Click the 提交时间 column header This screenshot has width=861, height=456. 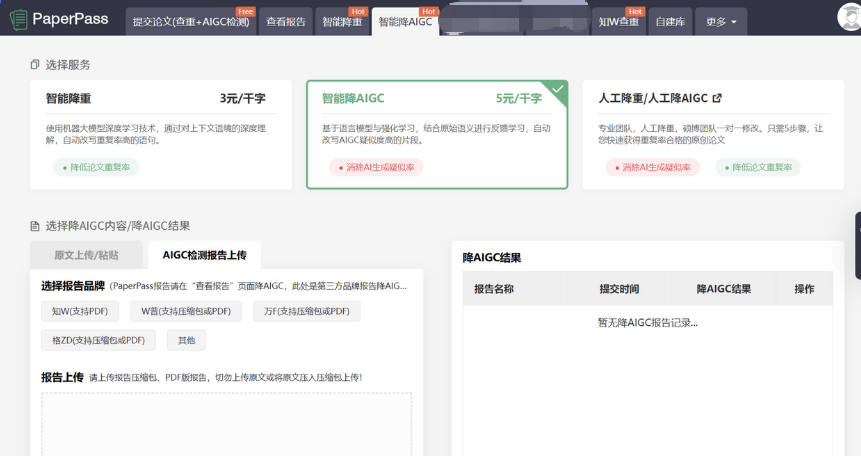coord(619,289)
